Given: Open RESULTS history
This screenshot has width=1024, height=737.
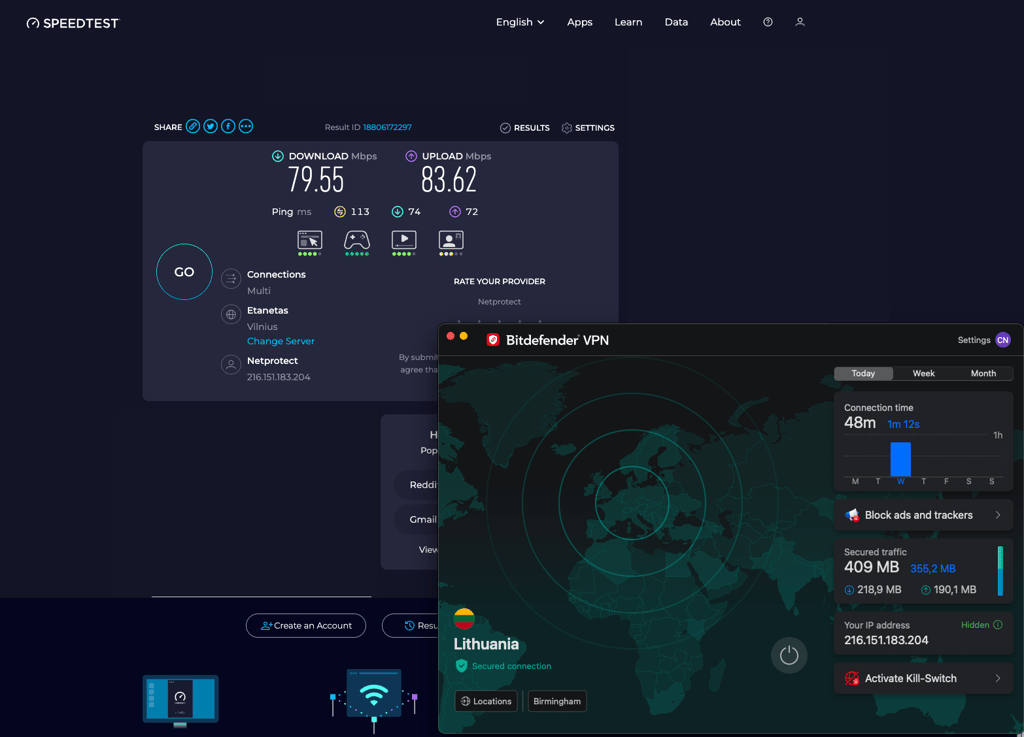Looking at the screenshot, I should click(525, 128).
